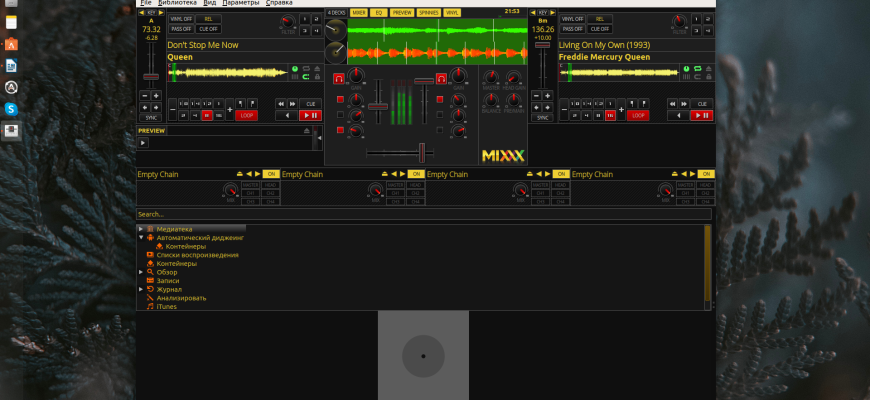Open the Параметры menu
Viewport: 870px width, 400px height.
click(240, 3)
